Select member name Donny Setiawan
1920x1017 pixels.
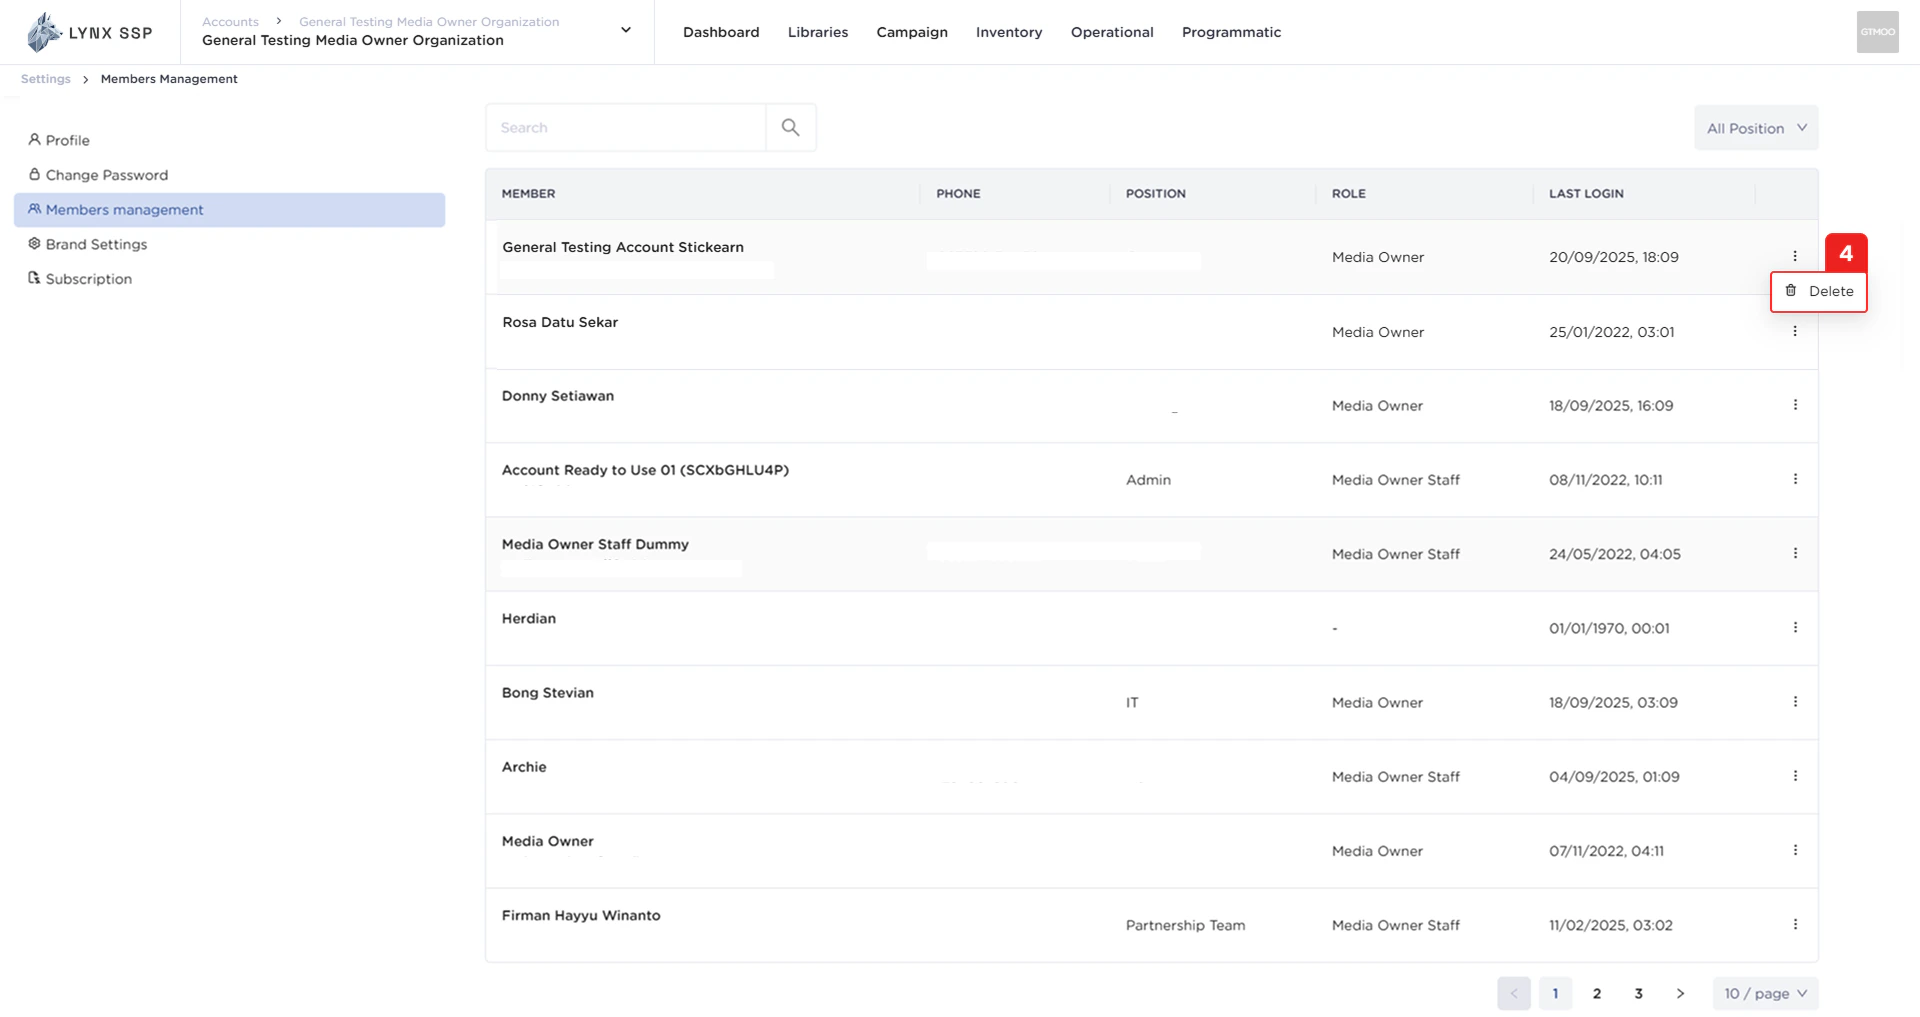558,396
